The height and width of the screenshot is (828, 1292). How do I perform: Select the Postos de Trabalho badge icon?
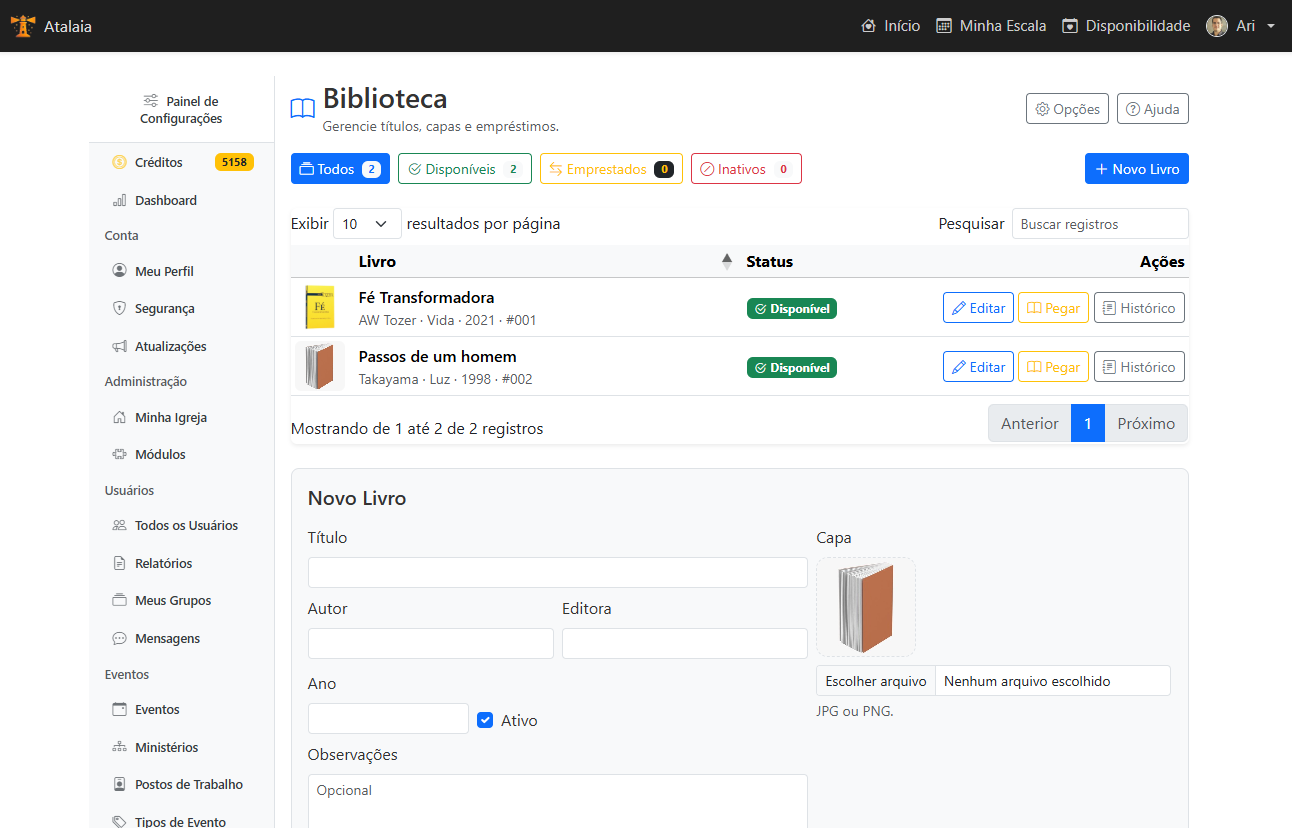120,784
